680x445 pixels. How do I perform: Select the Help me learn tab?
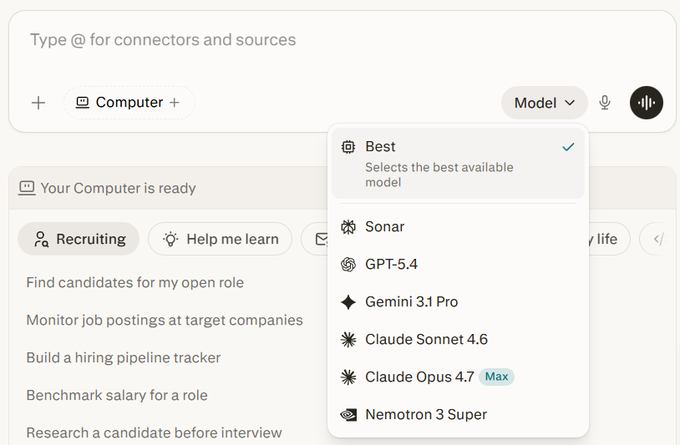coord(220,239)
